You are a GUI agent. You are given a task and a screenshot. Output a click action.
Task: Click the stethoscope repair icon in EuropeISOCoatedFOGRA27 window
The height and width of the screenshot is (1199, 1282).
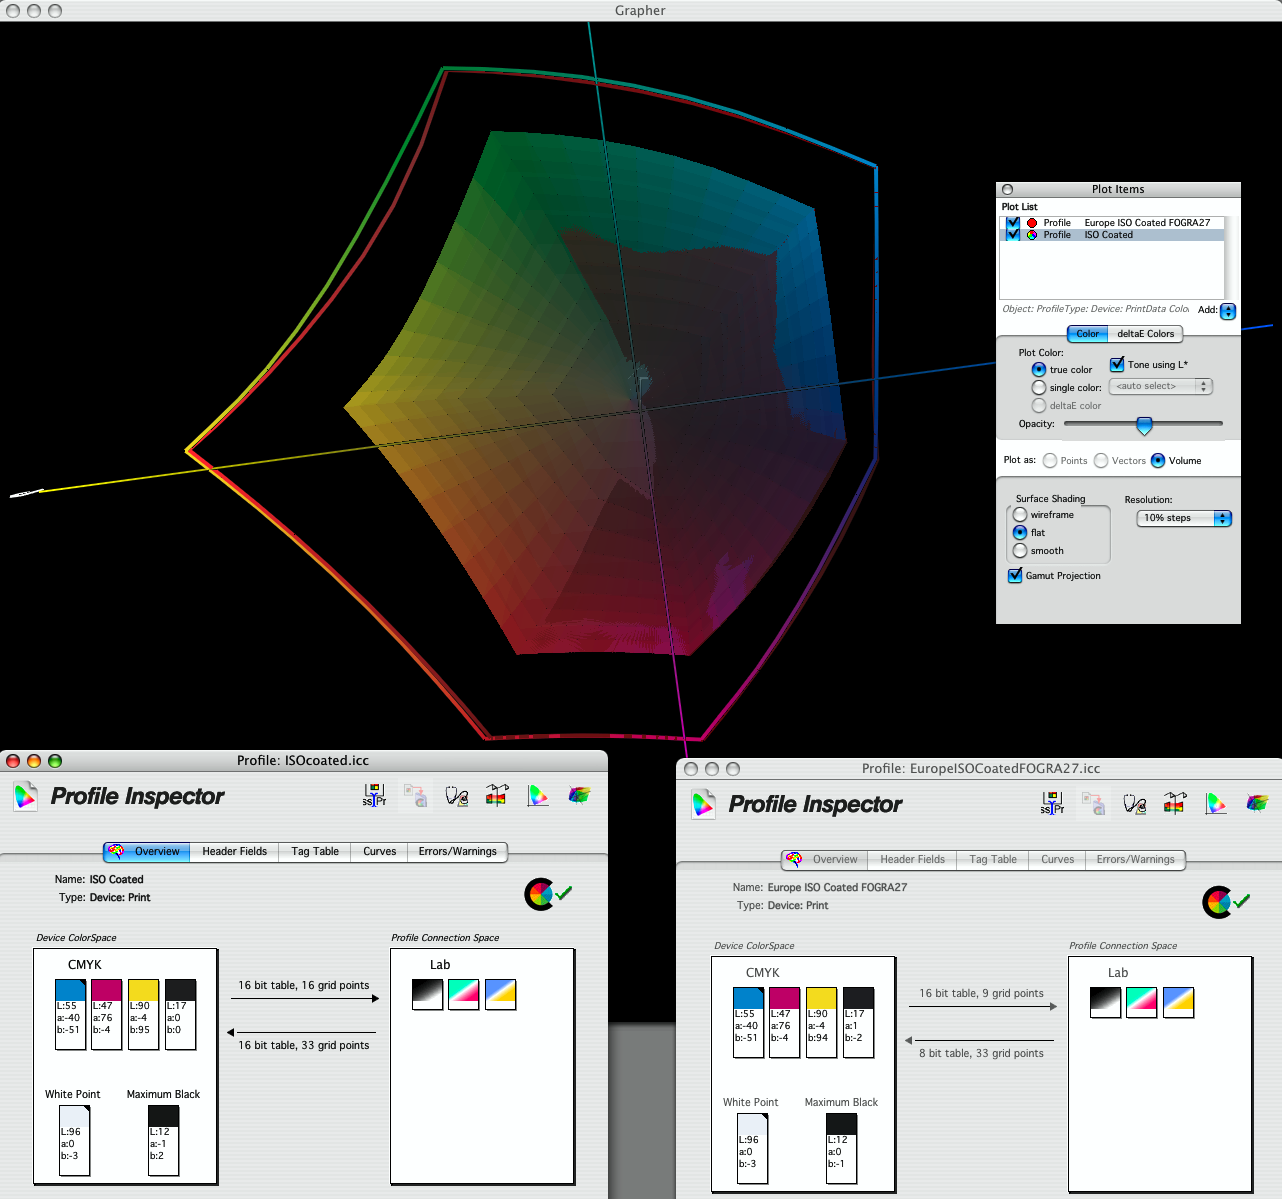click(1134, 804)
